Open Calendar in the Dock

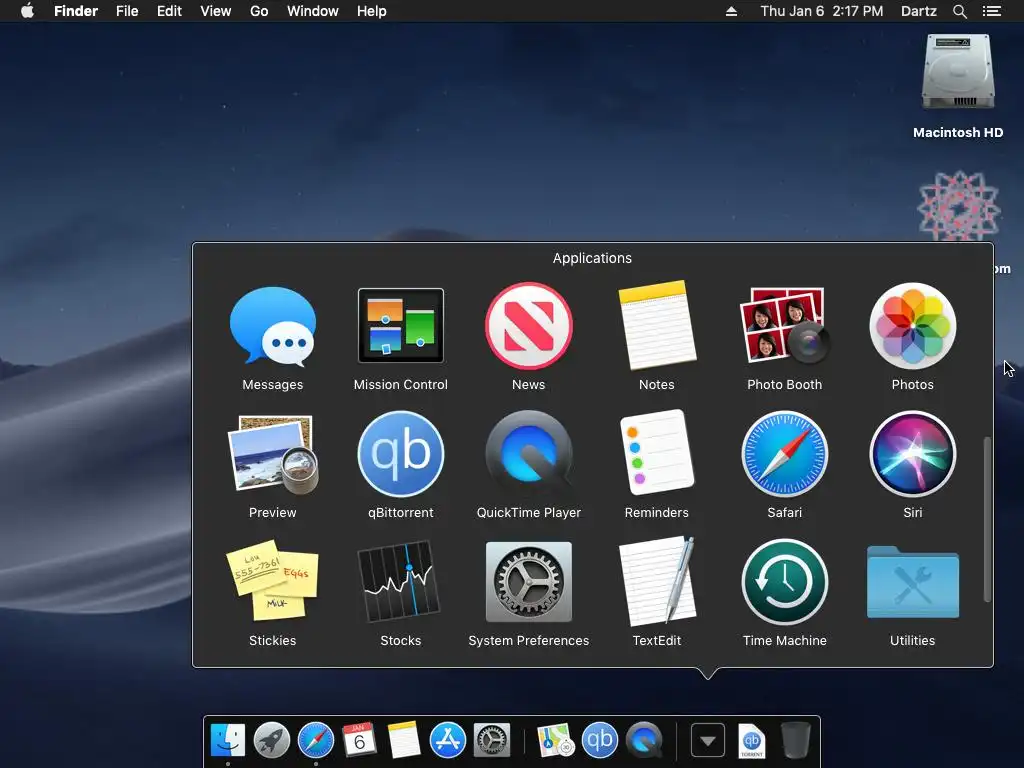(359, 740)
